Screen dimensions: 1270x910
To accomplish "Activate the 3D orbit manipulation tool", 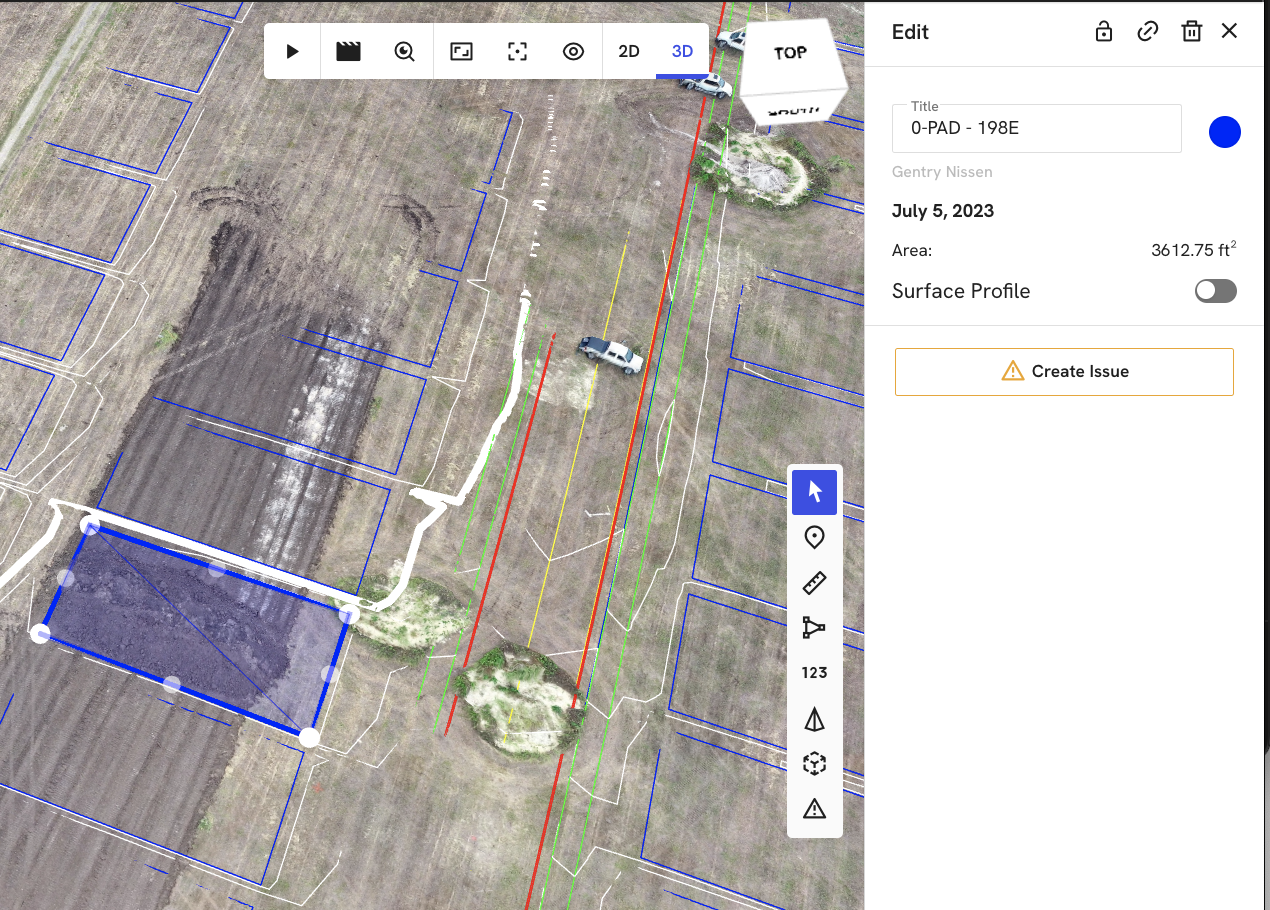I will 814,763.
